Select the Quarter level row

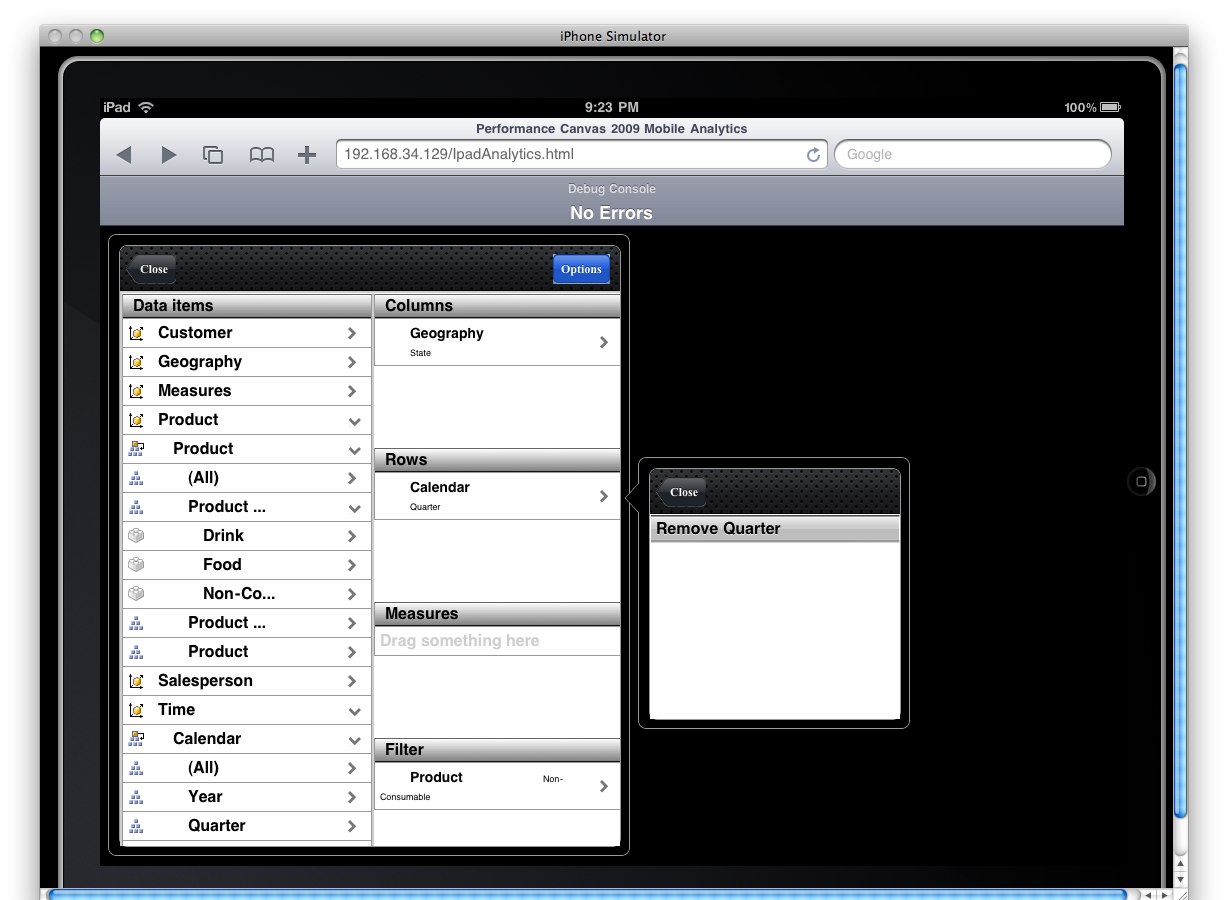(x=247, y=826)
